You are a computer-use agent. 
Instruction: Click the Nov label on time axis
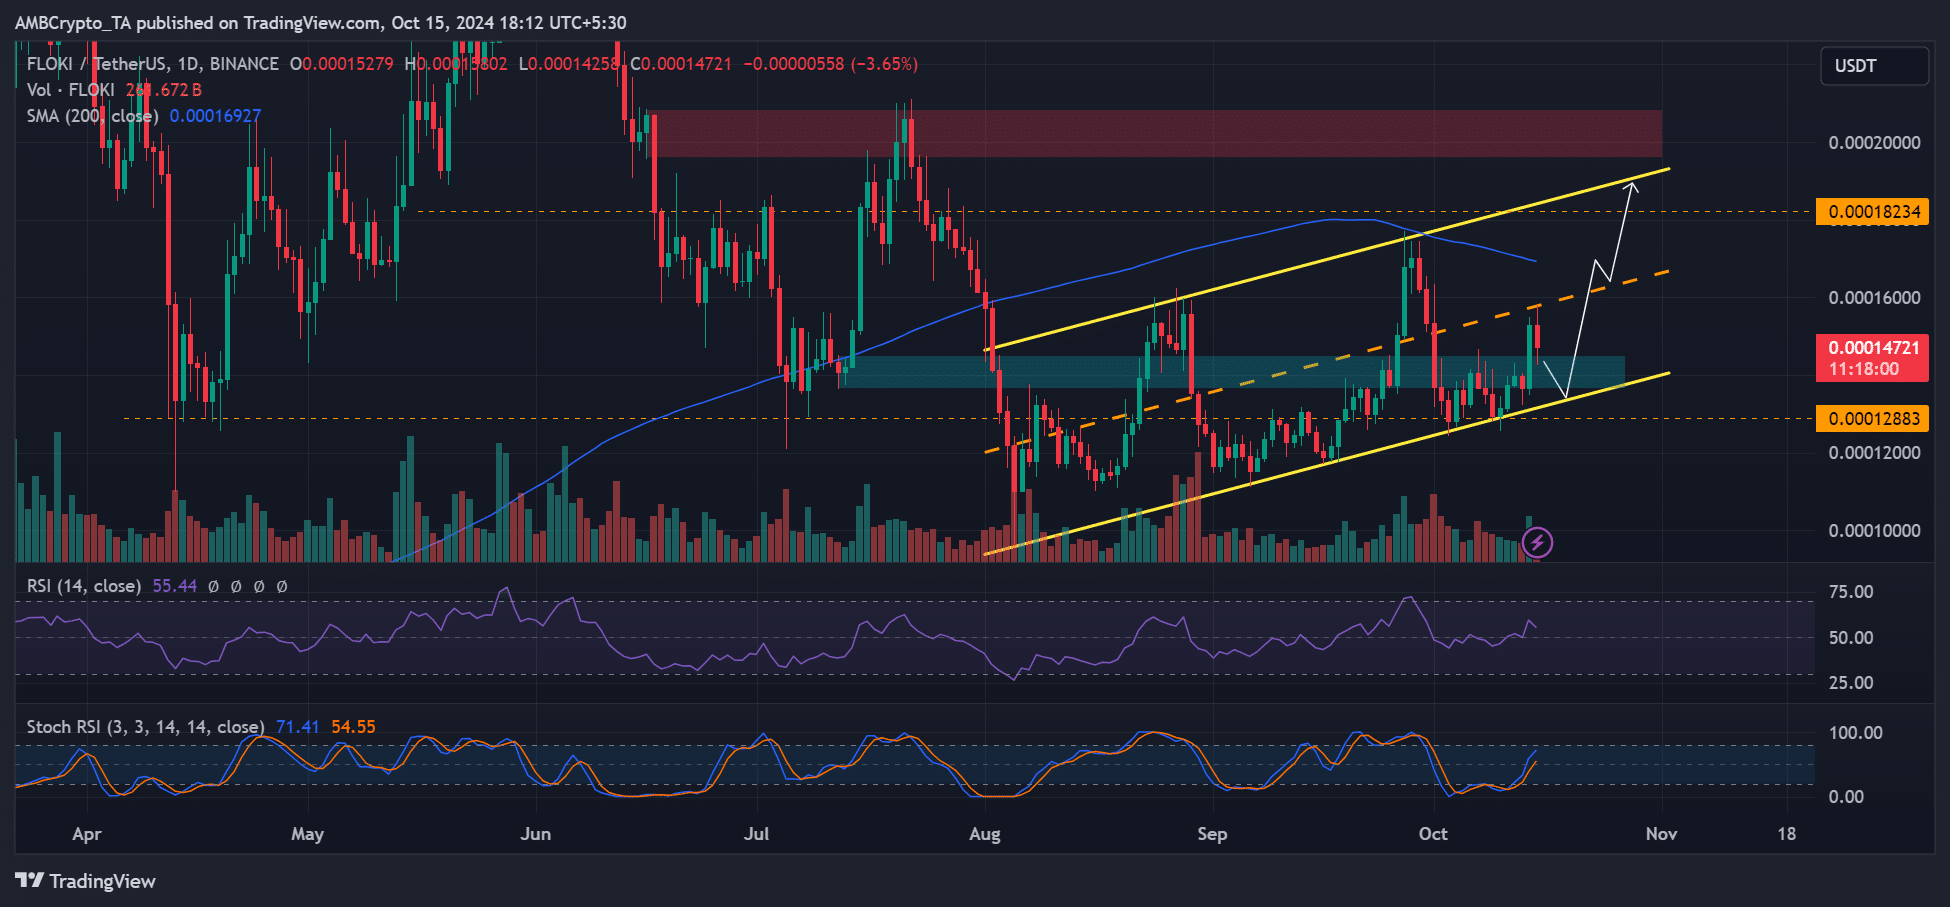1661,834
